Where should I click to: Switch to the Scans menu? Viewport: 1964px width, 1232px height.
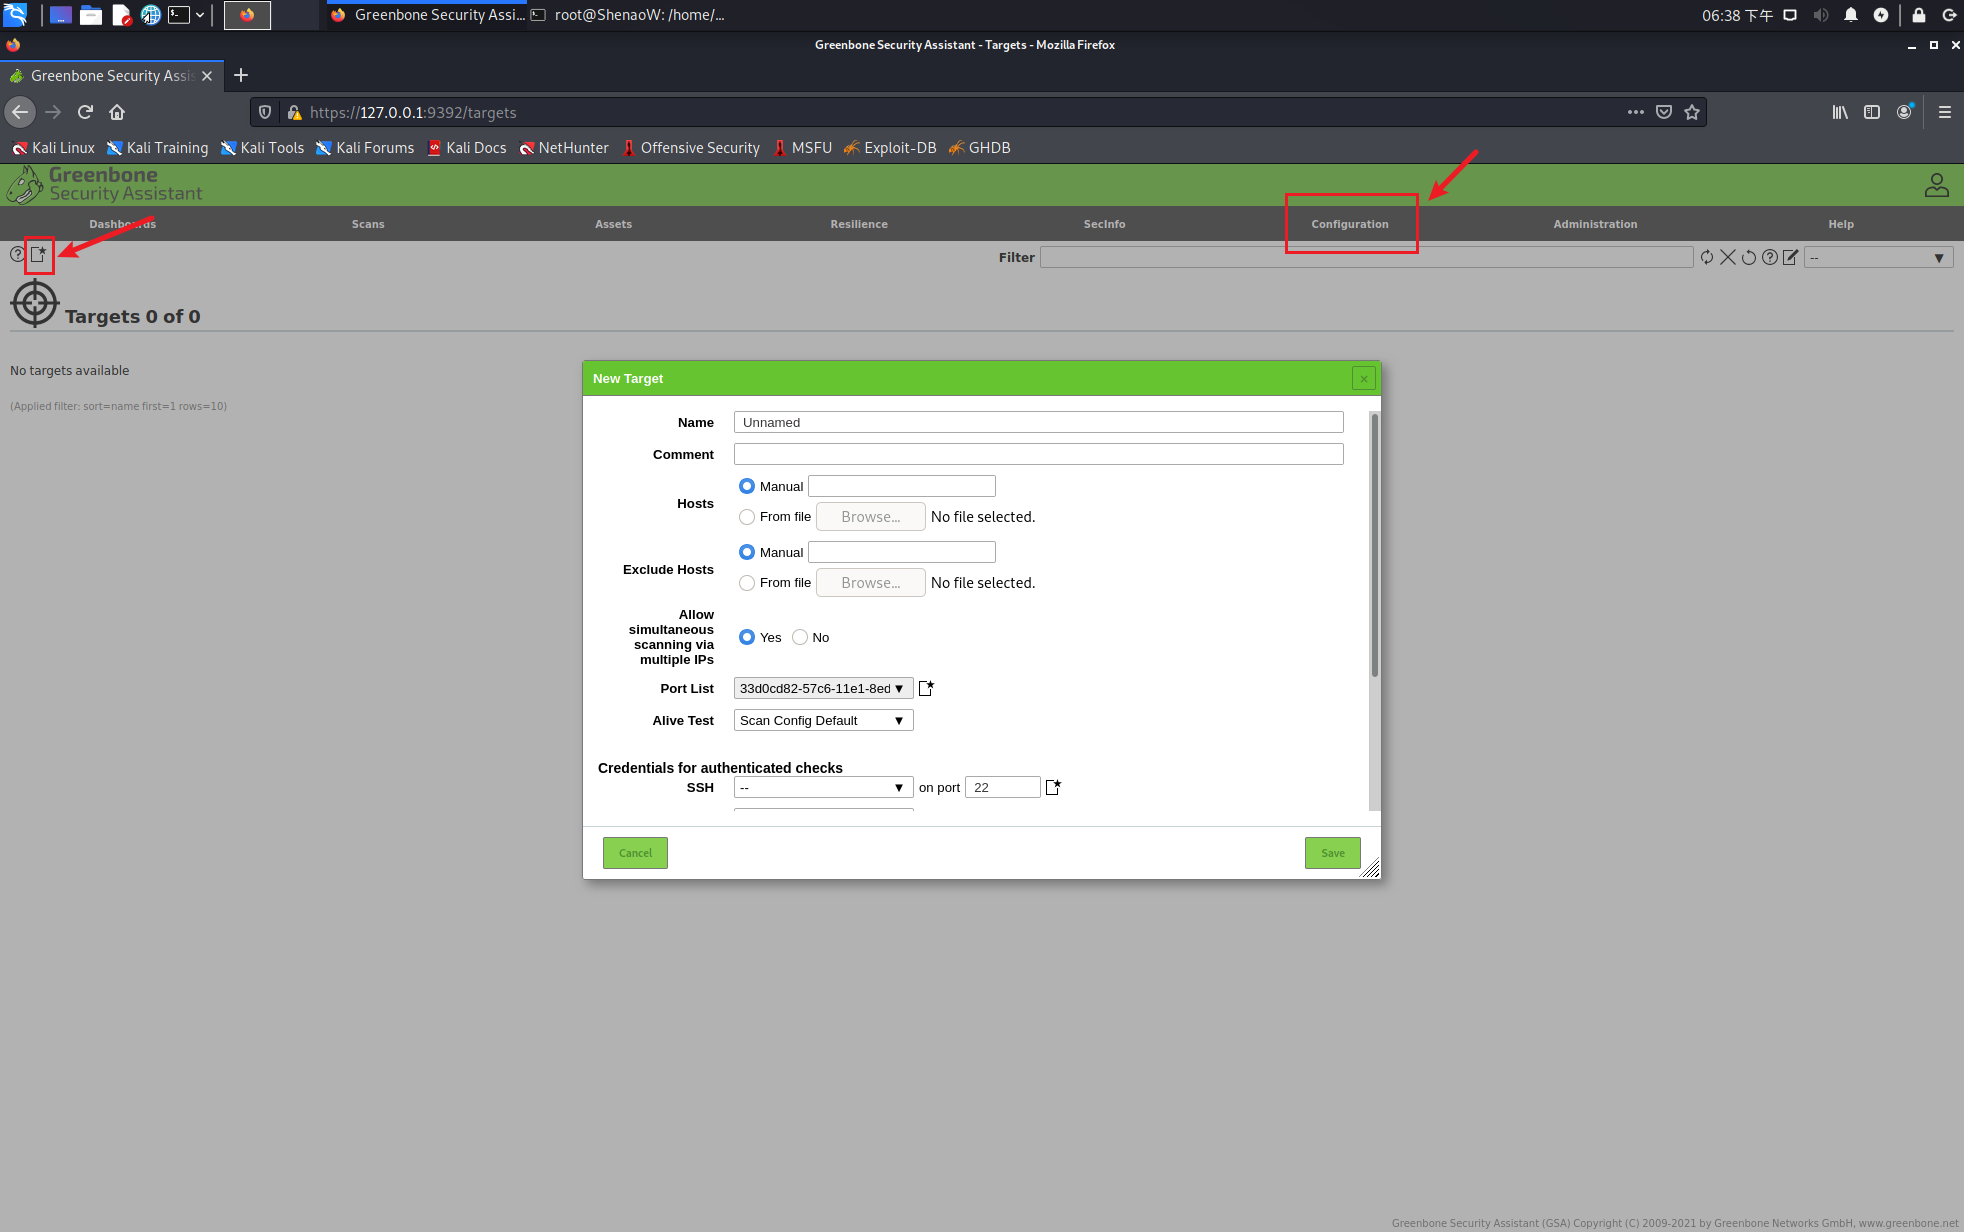[x=367, y=224]
